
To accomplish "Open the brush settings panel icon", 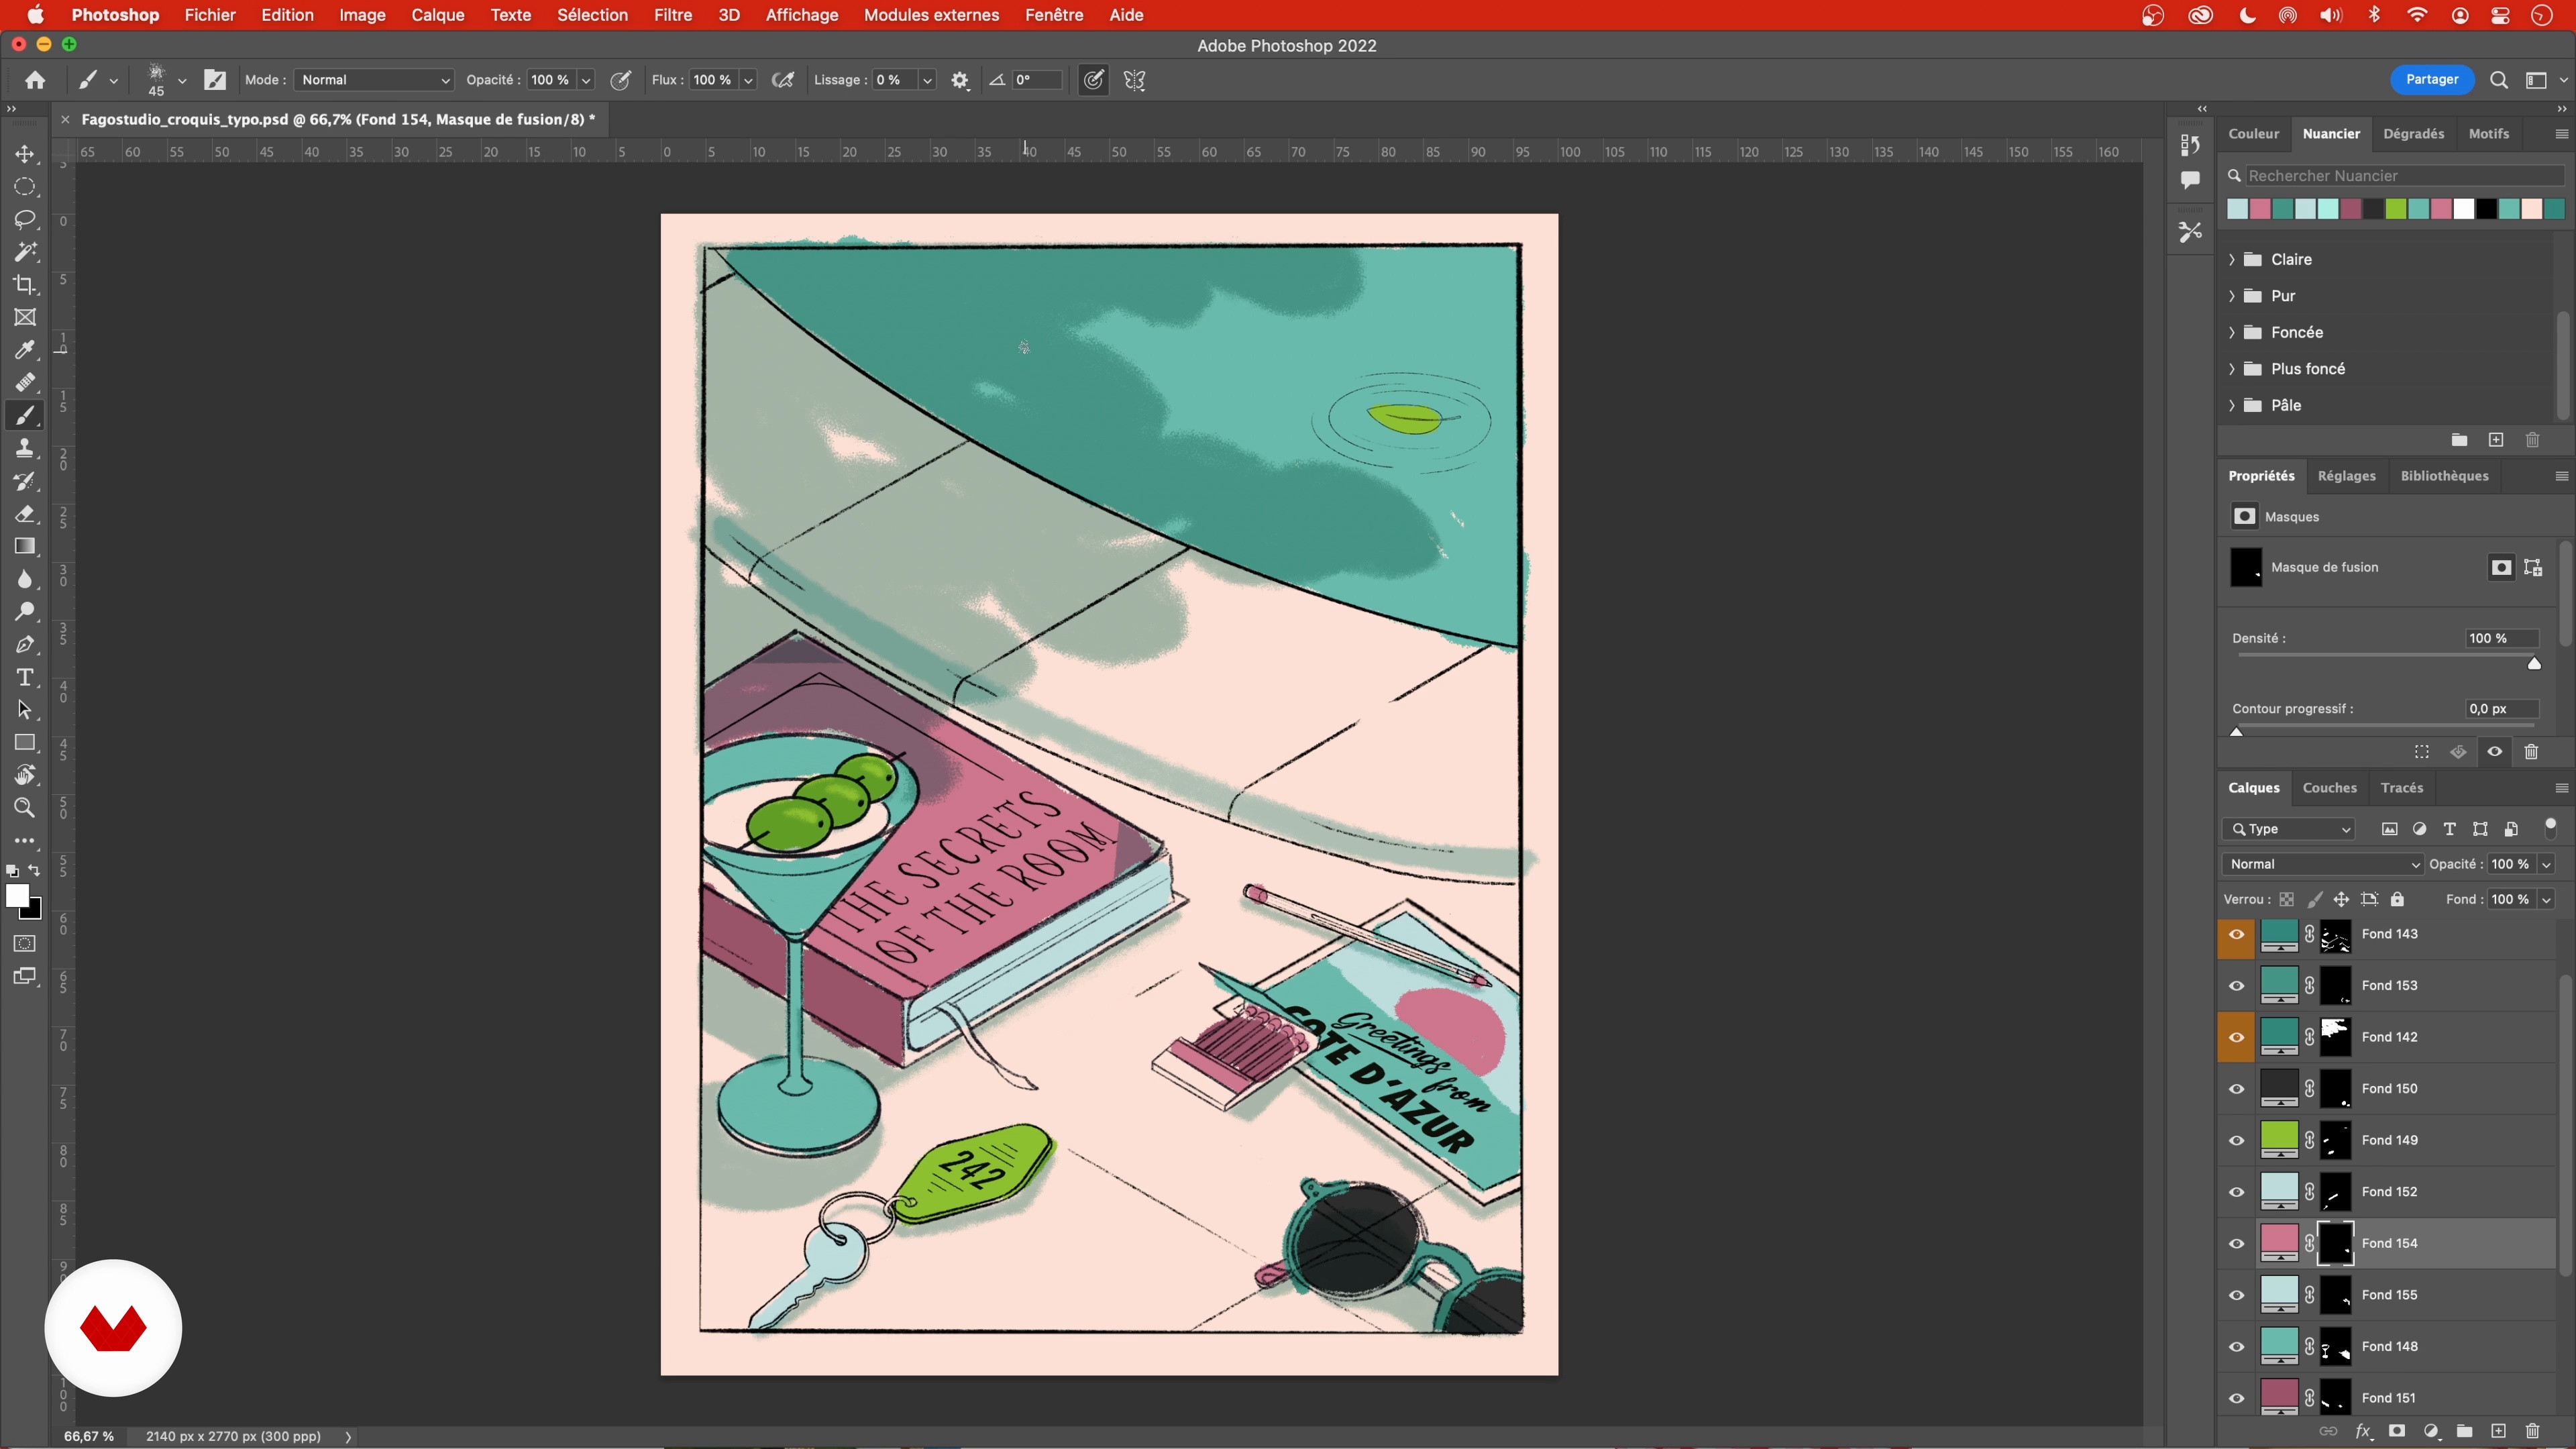I will pyautogui.click(x=215, y=80).
